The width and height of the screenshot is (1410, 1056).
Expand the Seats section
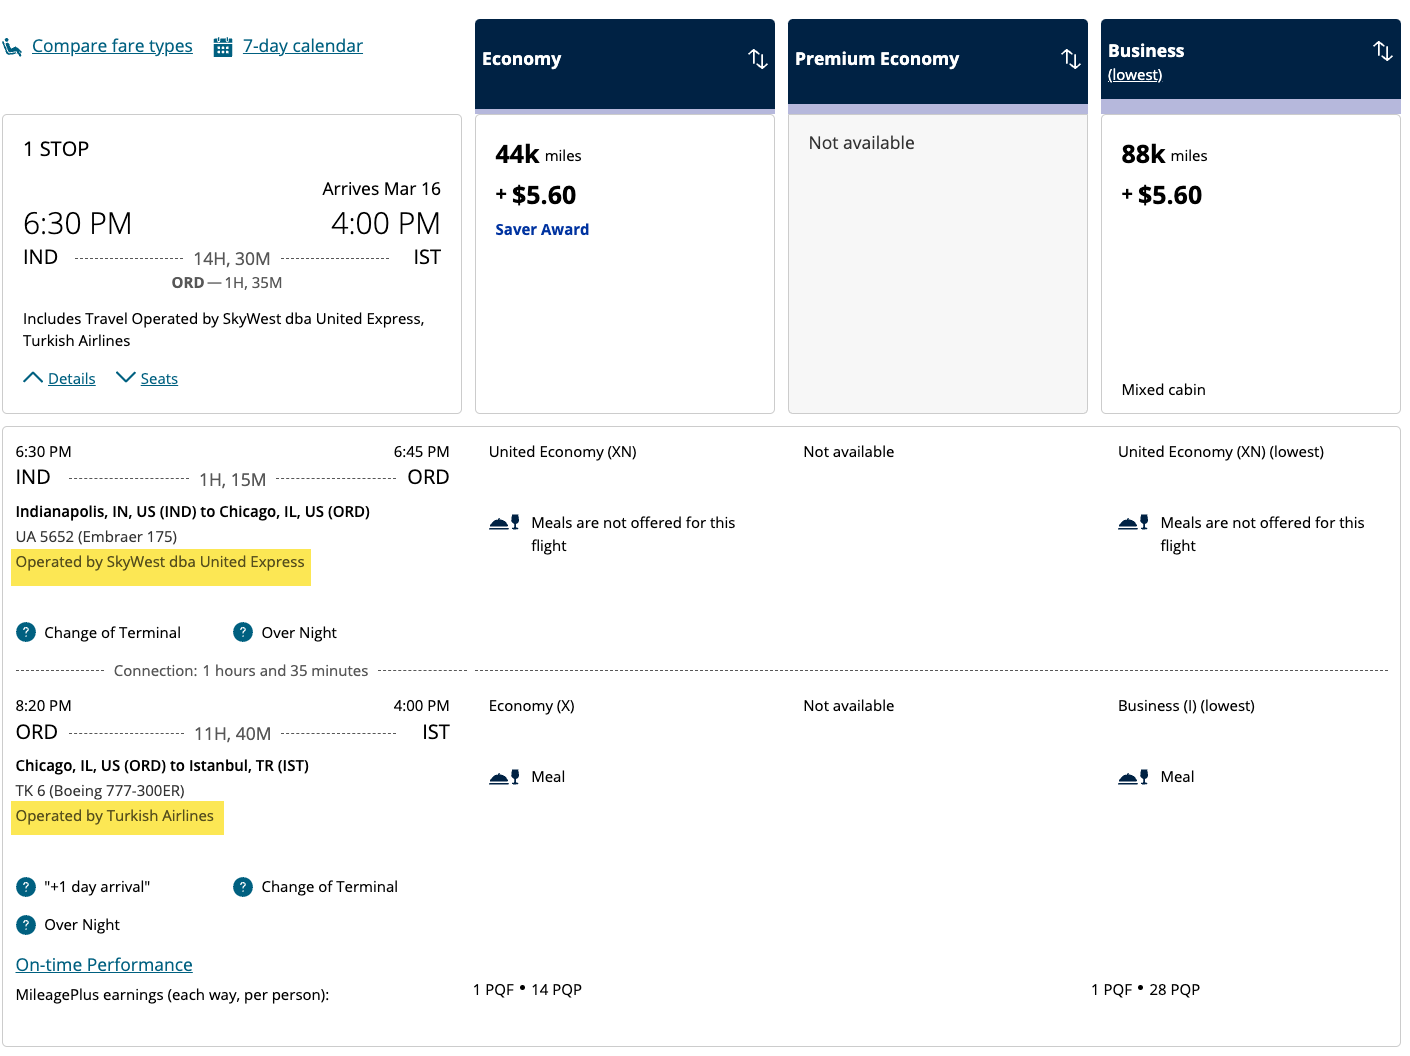tap(147, 378)
